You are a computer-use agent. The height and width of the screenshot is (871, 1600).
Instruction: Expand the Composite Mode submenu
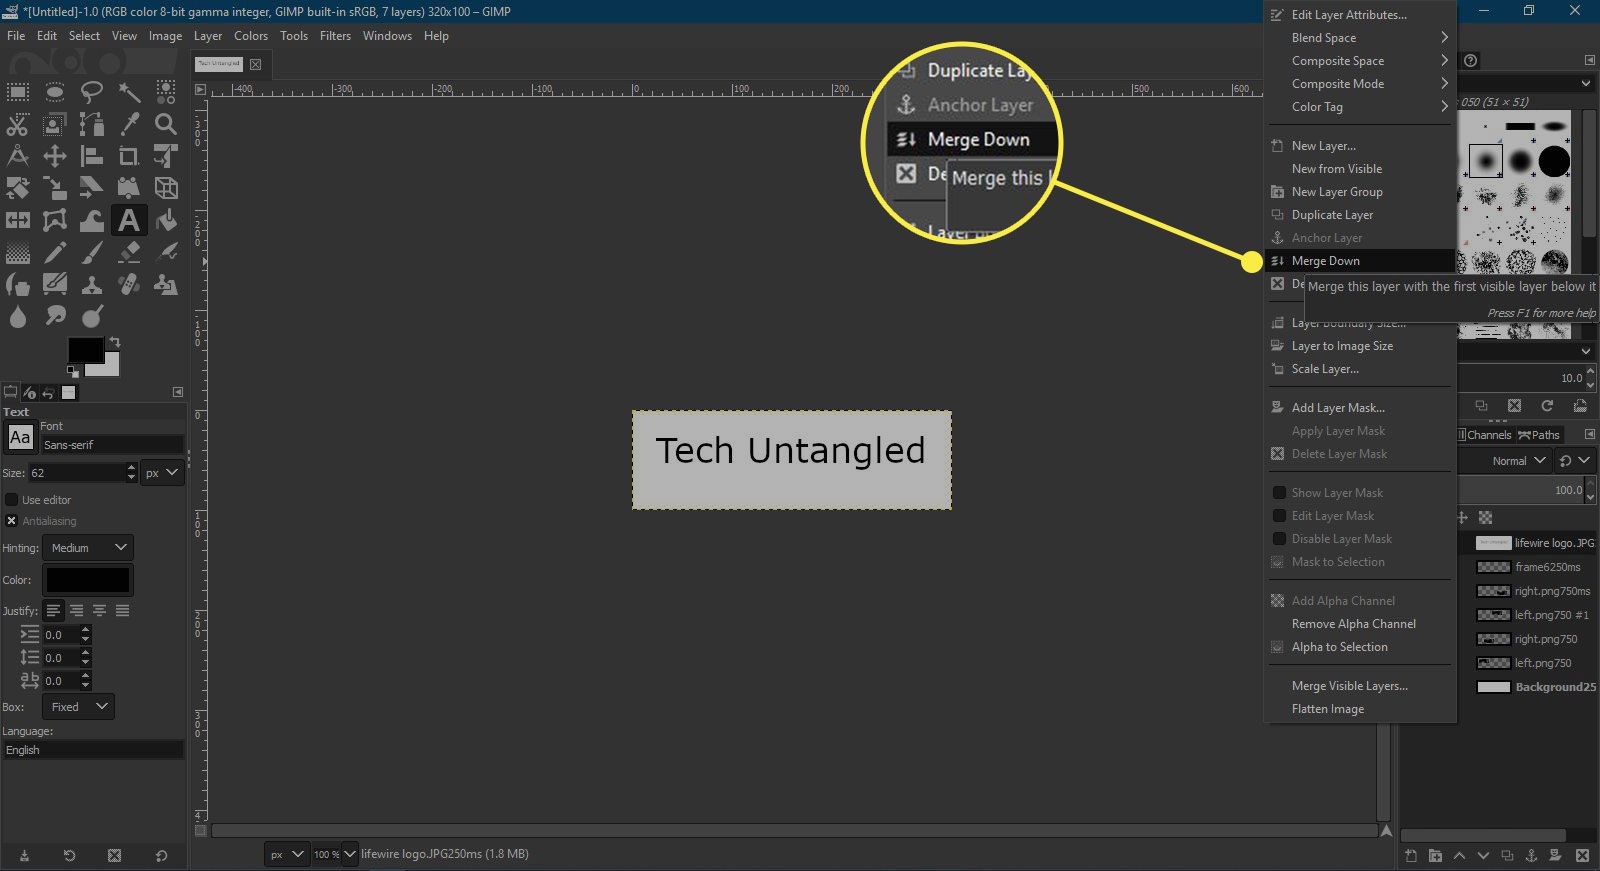[x=1360, y=84]
